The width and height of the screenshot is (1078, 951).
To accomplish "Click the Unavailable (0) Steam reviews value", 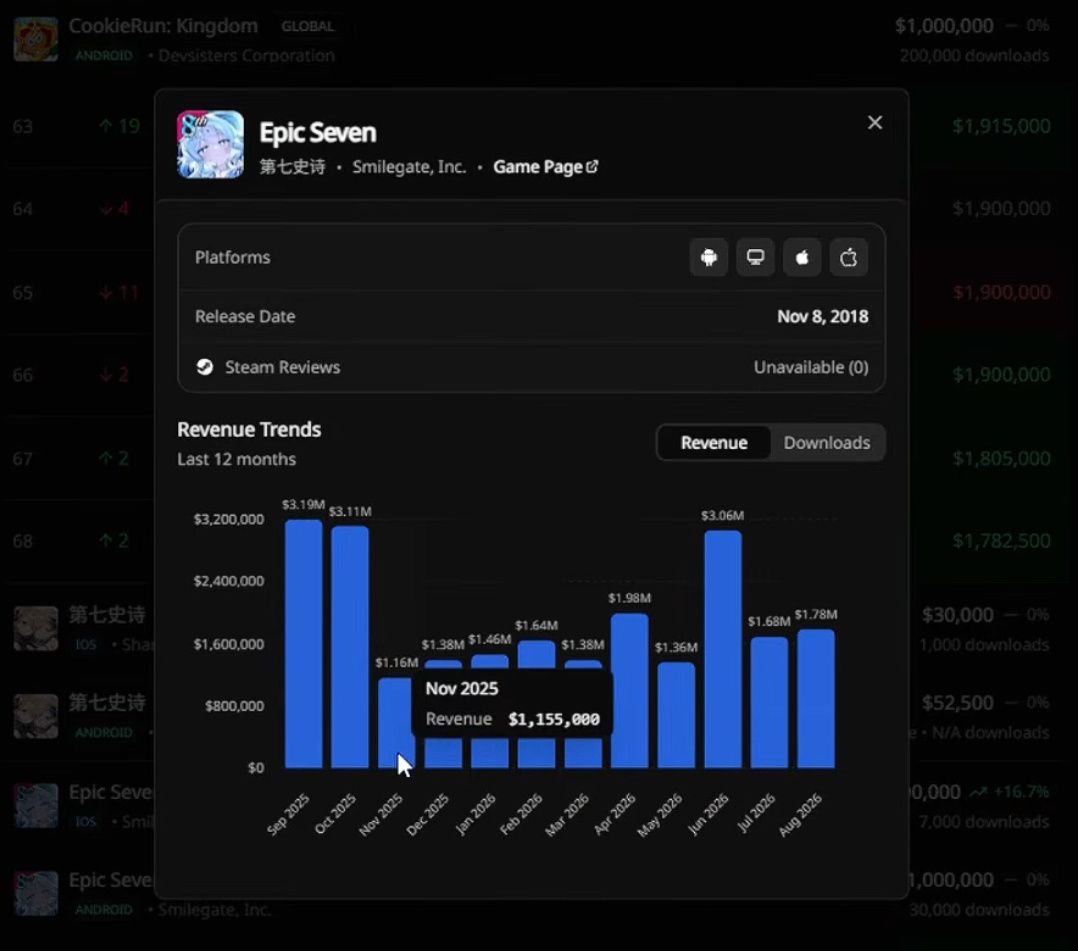I will point(811,367).
